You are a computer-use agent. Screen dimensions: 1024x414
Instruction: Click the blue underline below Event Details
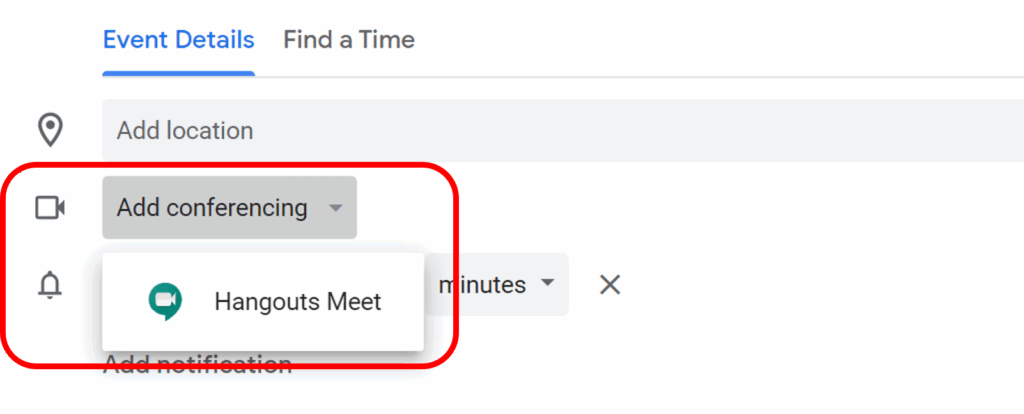click(179, 72)
